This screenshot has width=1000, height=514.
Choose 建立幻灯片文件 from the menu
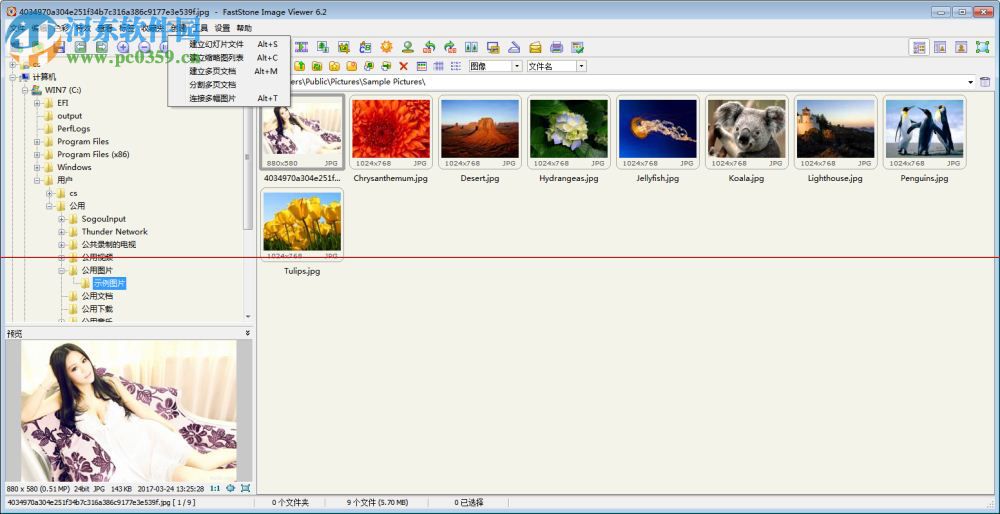[229, 44]
